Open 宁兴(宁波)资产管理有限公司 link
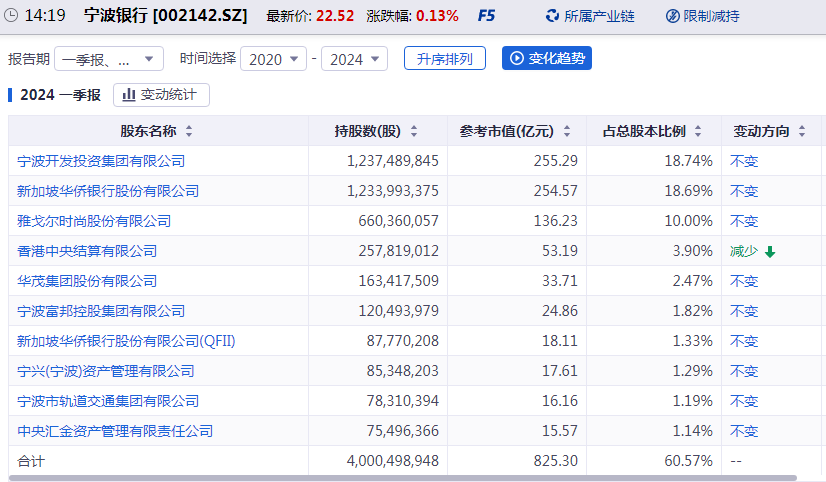 click(105, 371)
